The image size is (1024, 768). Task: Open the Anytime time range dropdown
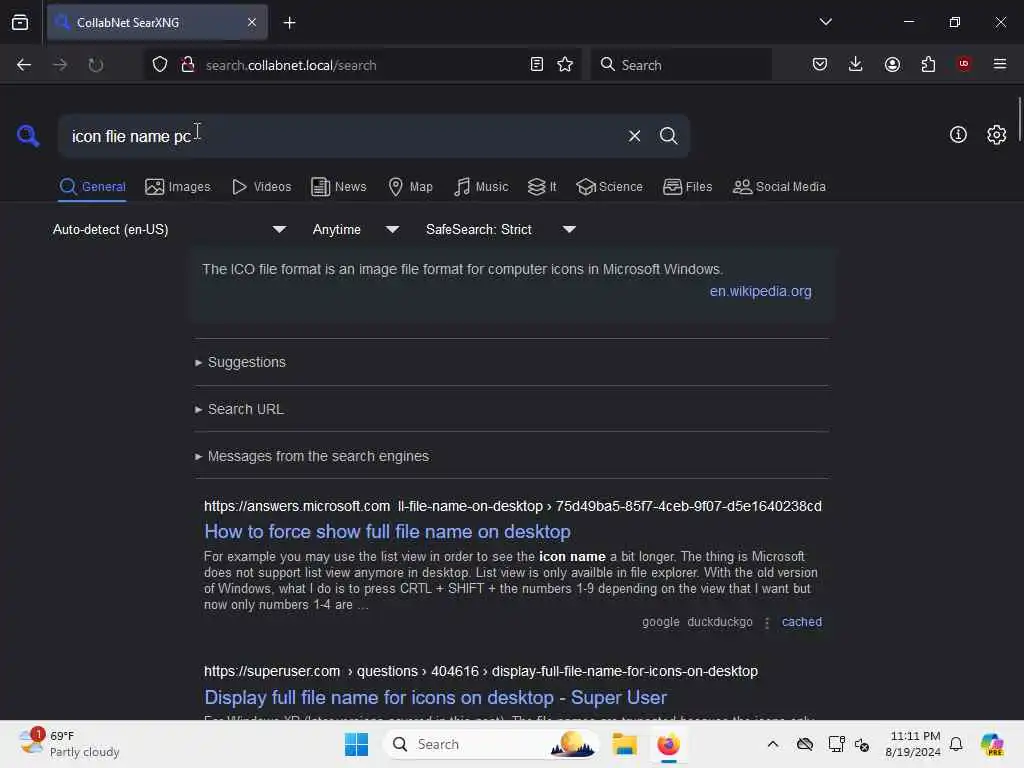tap(355, 229)
